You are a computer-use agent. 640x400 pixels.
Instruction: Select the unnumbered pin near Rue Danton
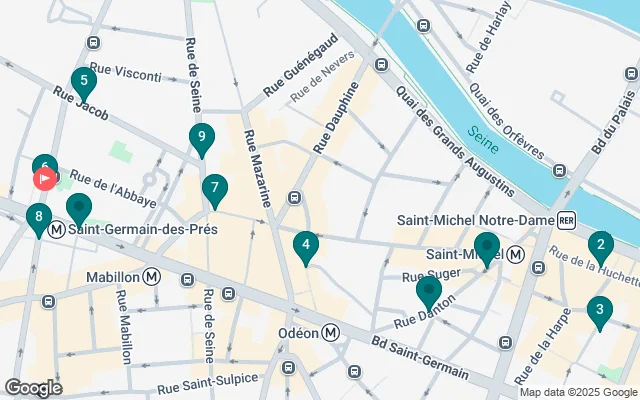click(x=429, y=291)
